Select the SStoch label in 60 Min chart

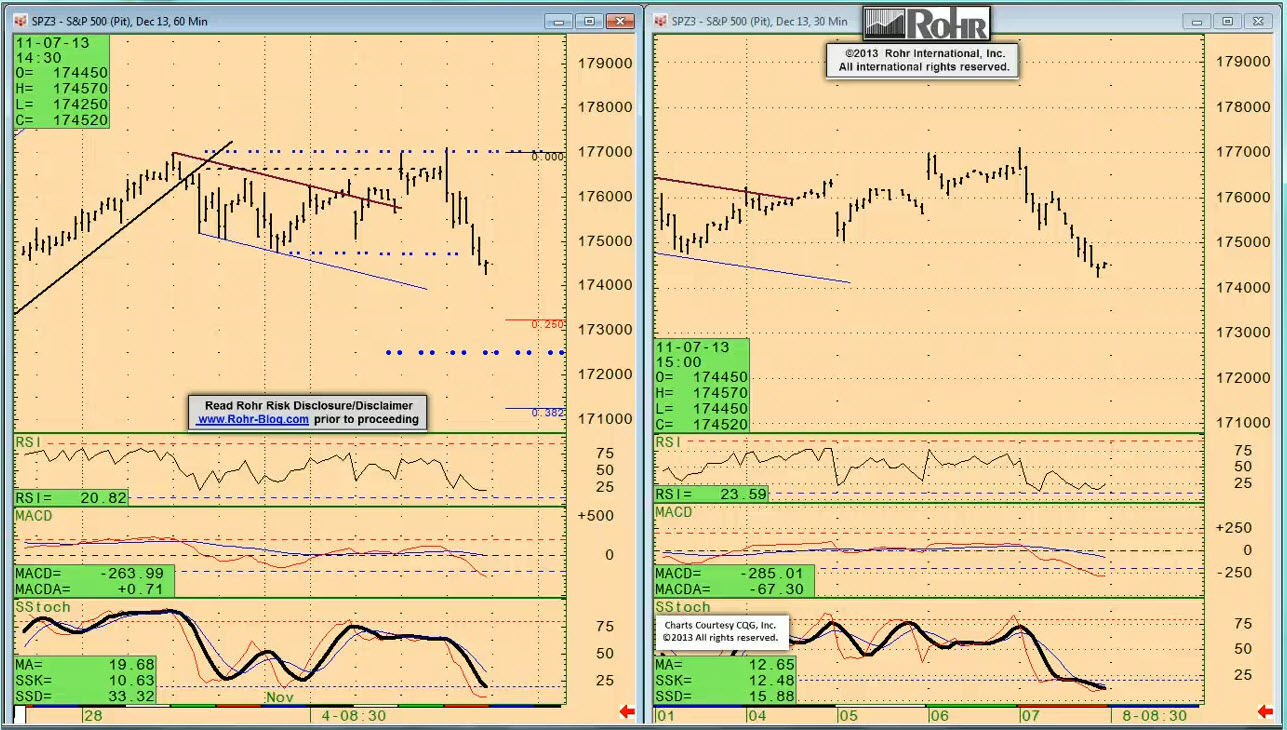coord(42,607)
